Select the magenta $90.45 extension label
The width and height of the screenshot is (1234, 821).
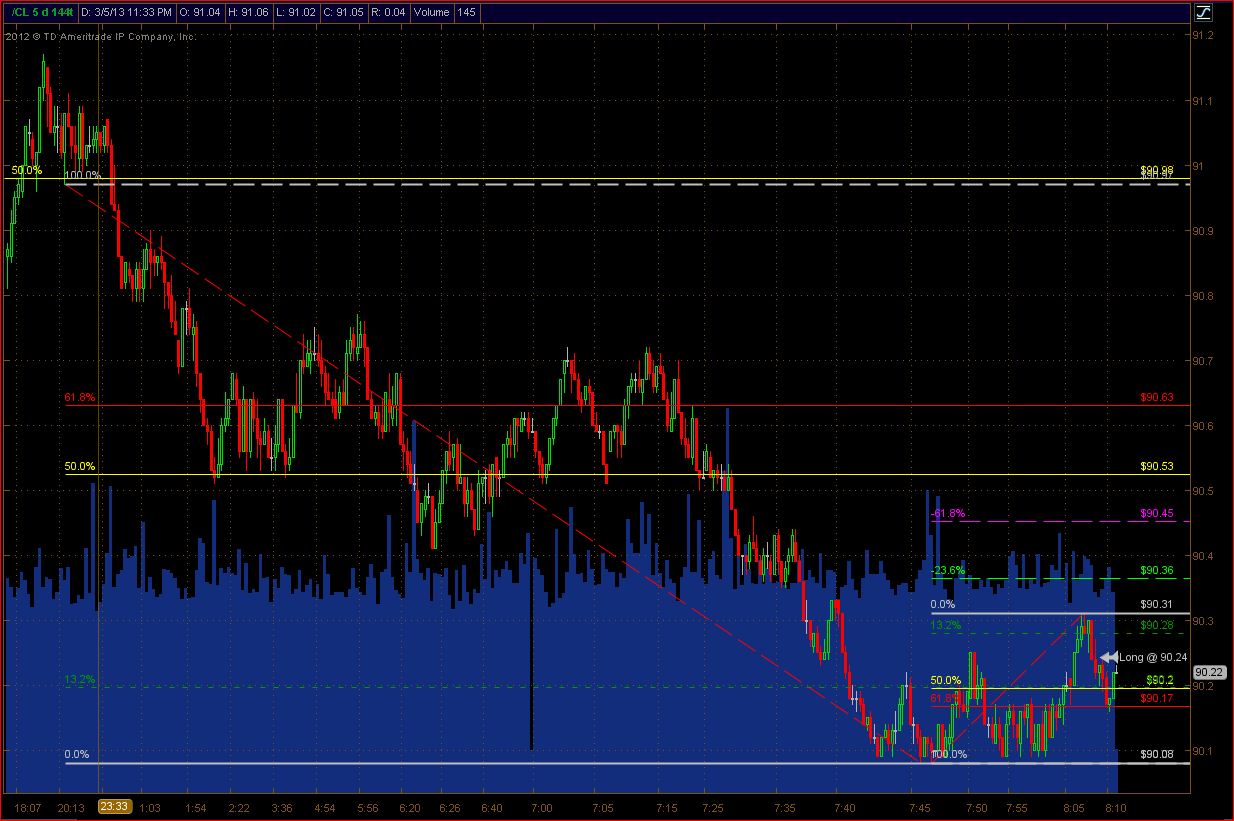(1156, 513)
